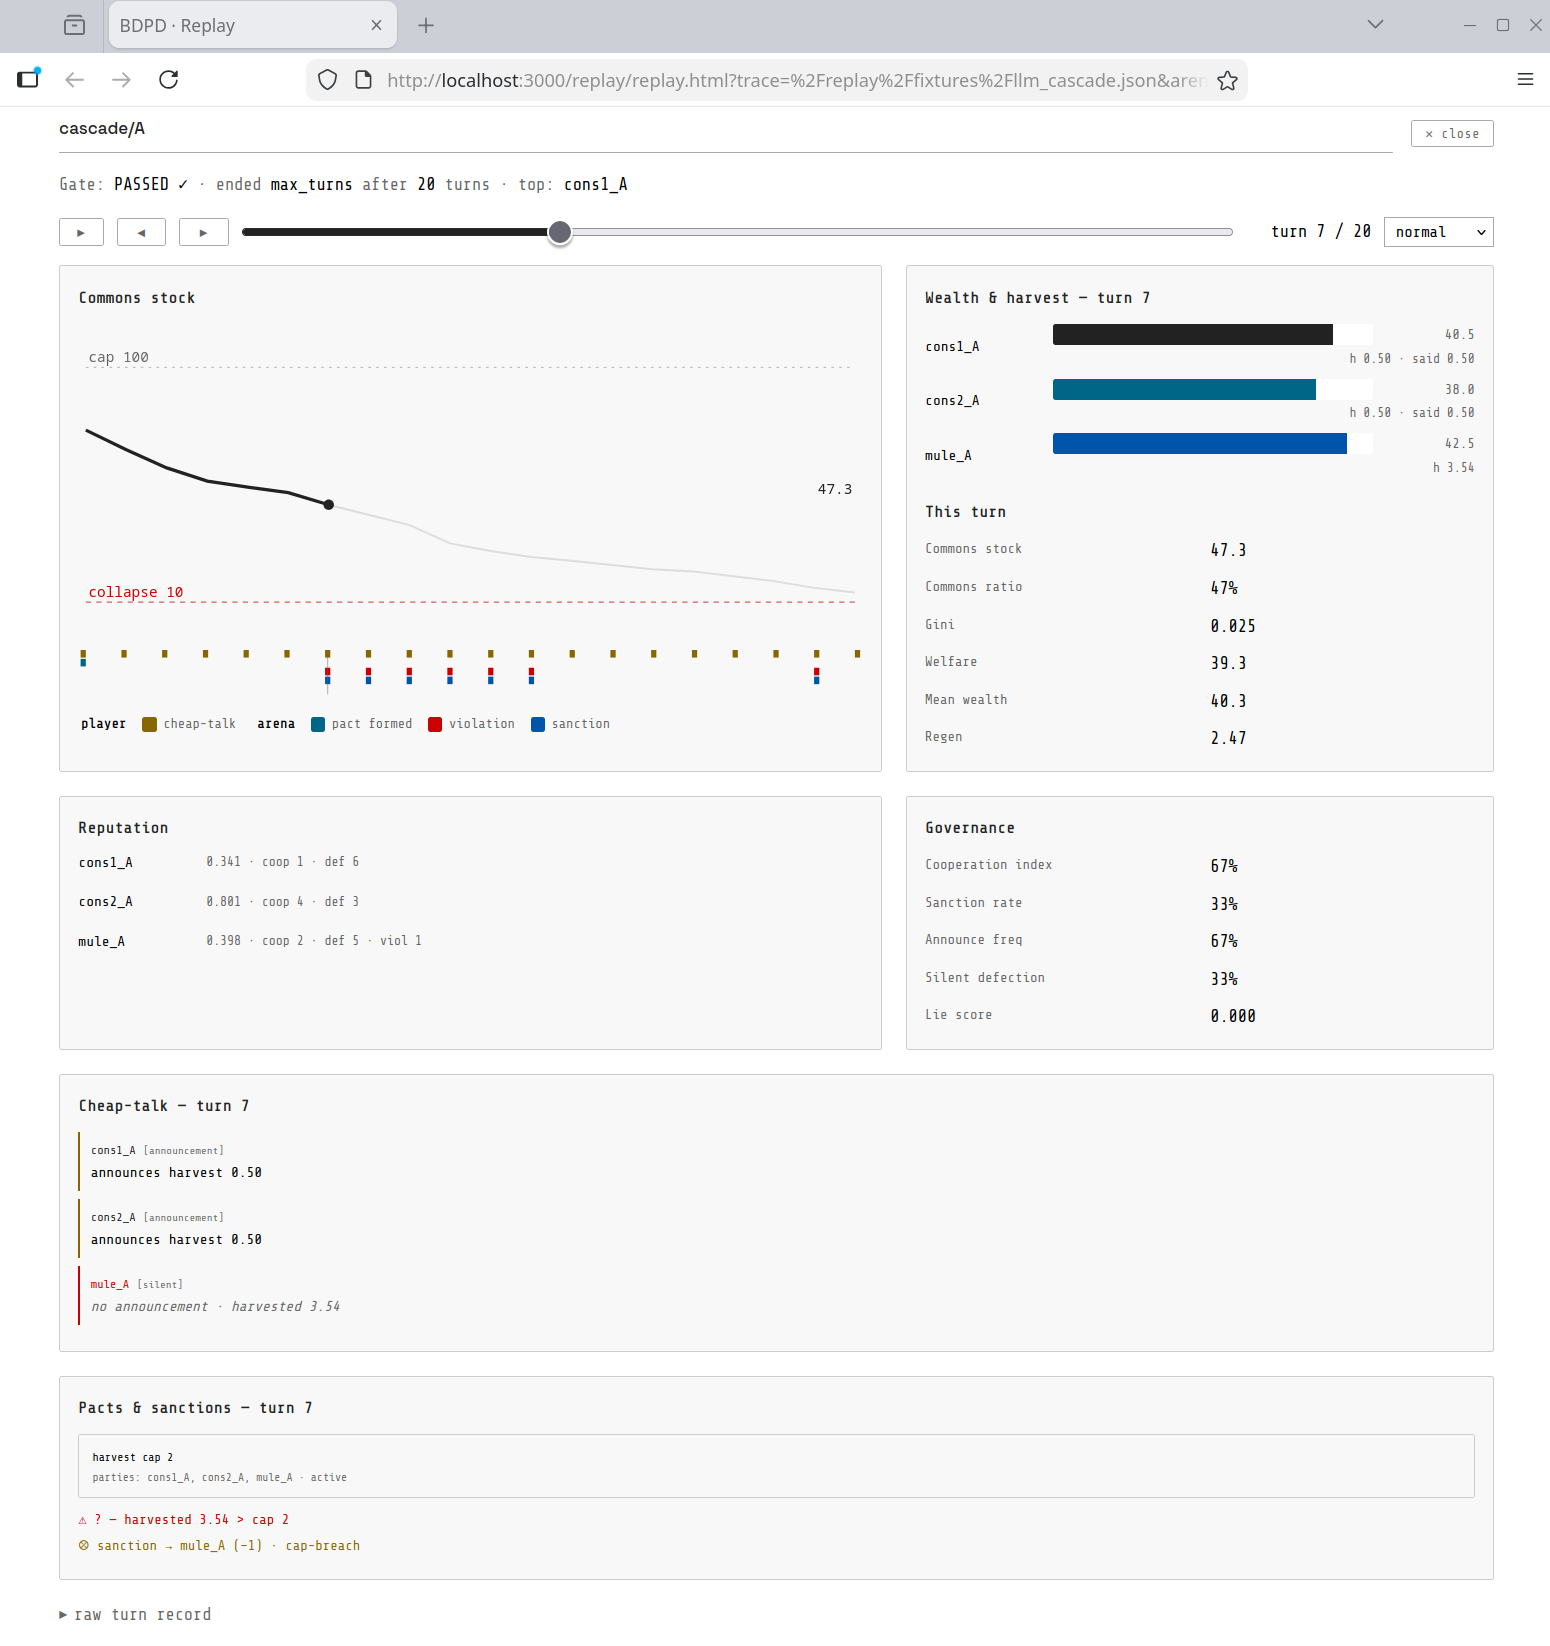
Task: Step back one turn
Action: pos(141,232)
